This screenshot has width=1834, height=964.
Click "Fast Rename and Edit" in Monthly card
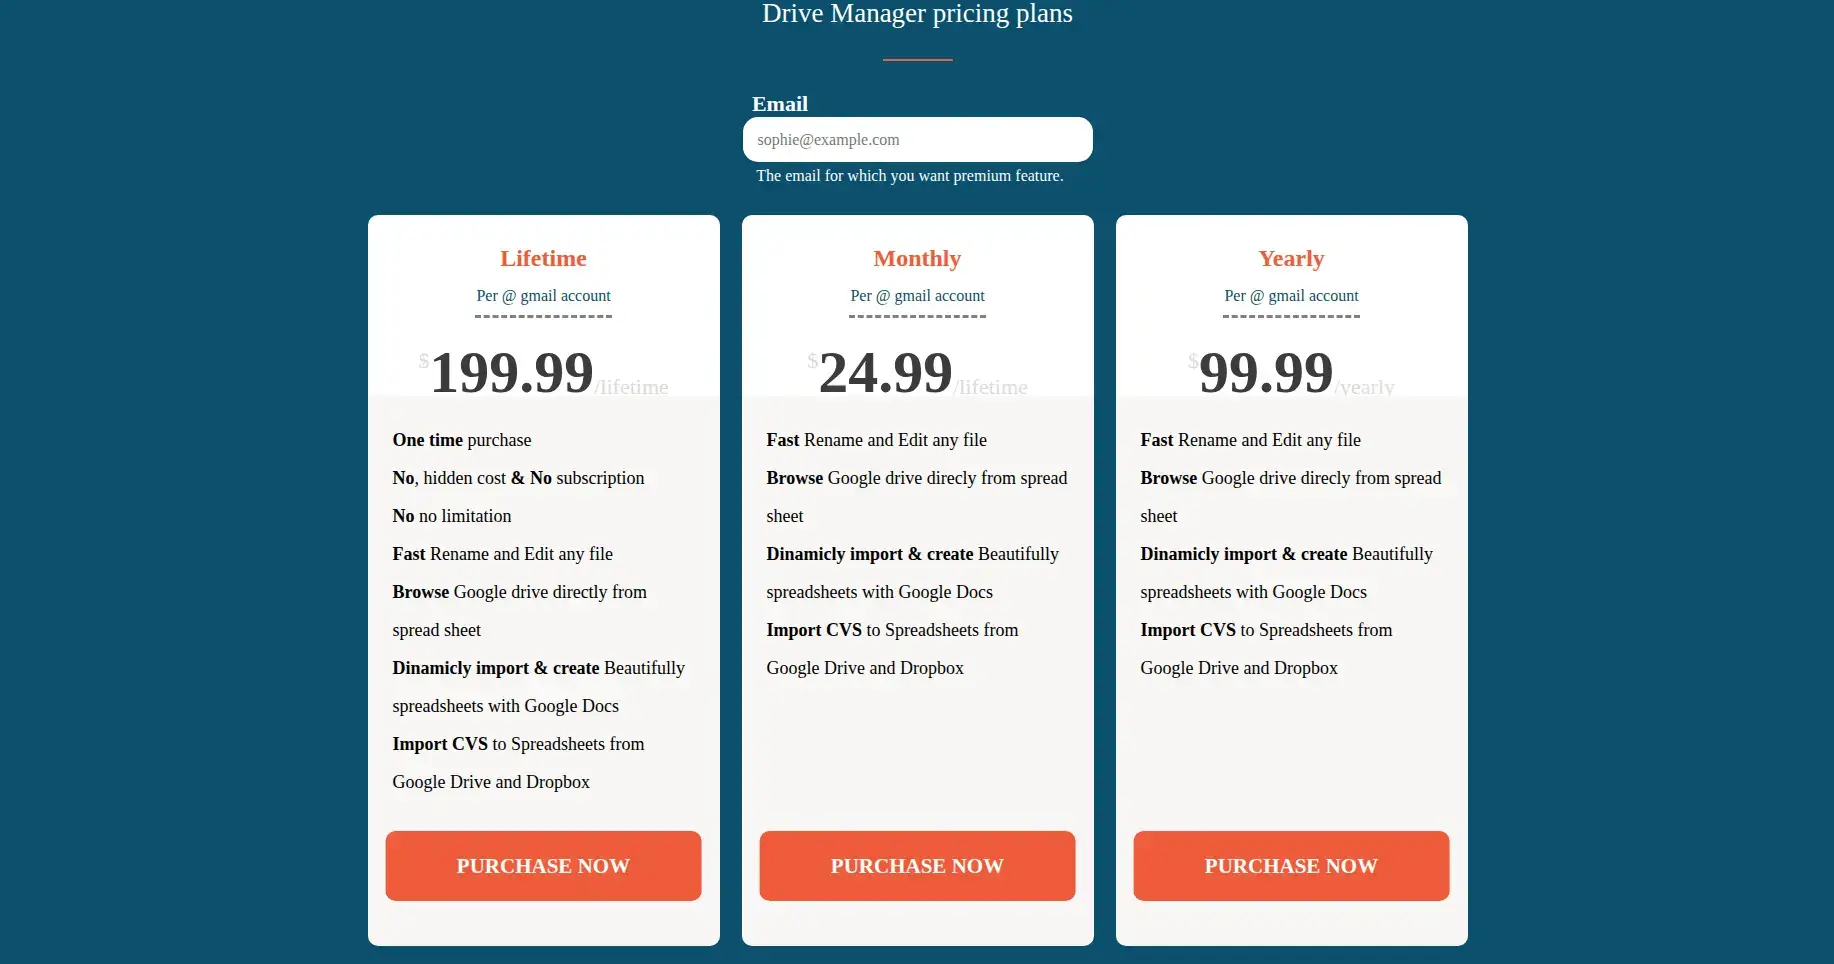click(876, 440)
